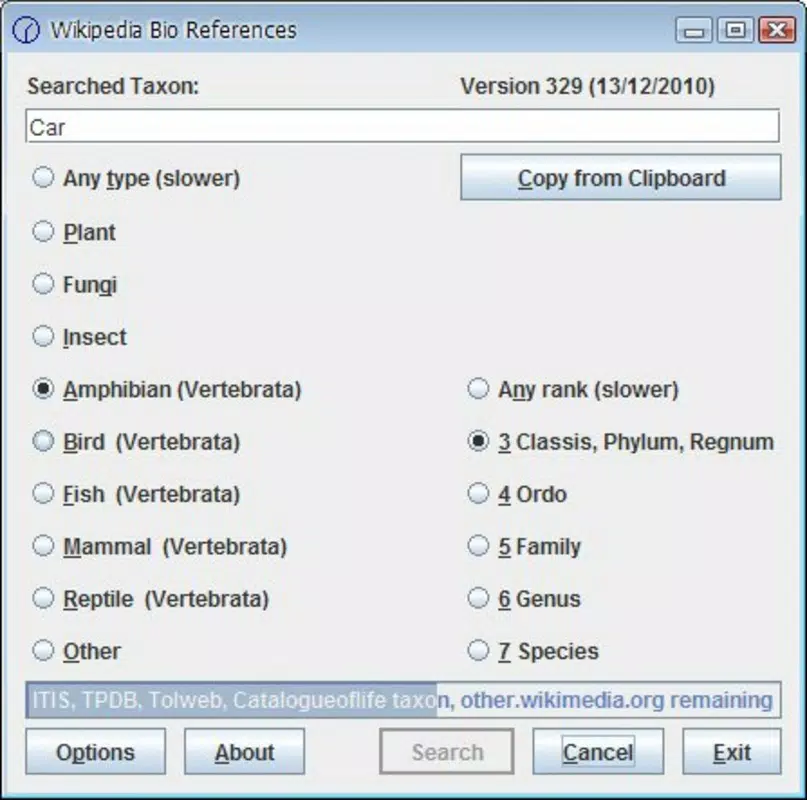Select 3 Classis, Phylum, Regnum rank
807x800 pixels.
[620, 442]
